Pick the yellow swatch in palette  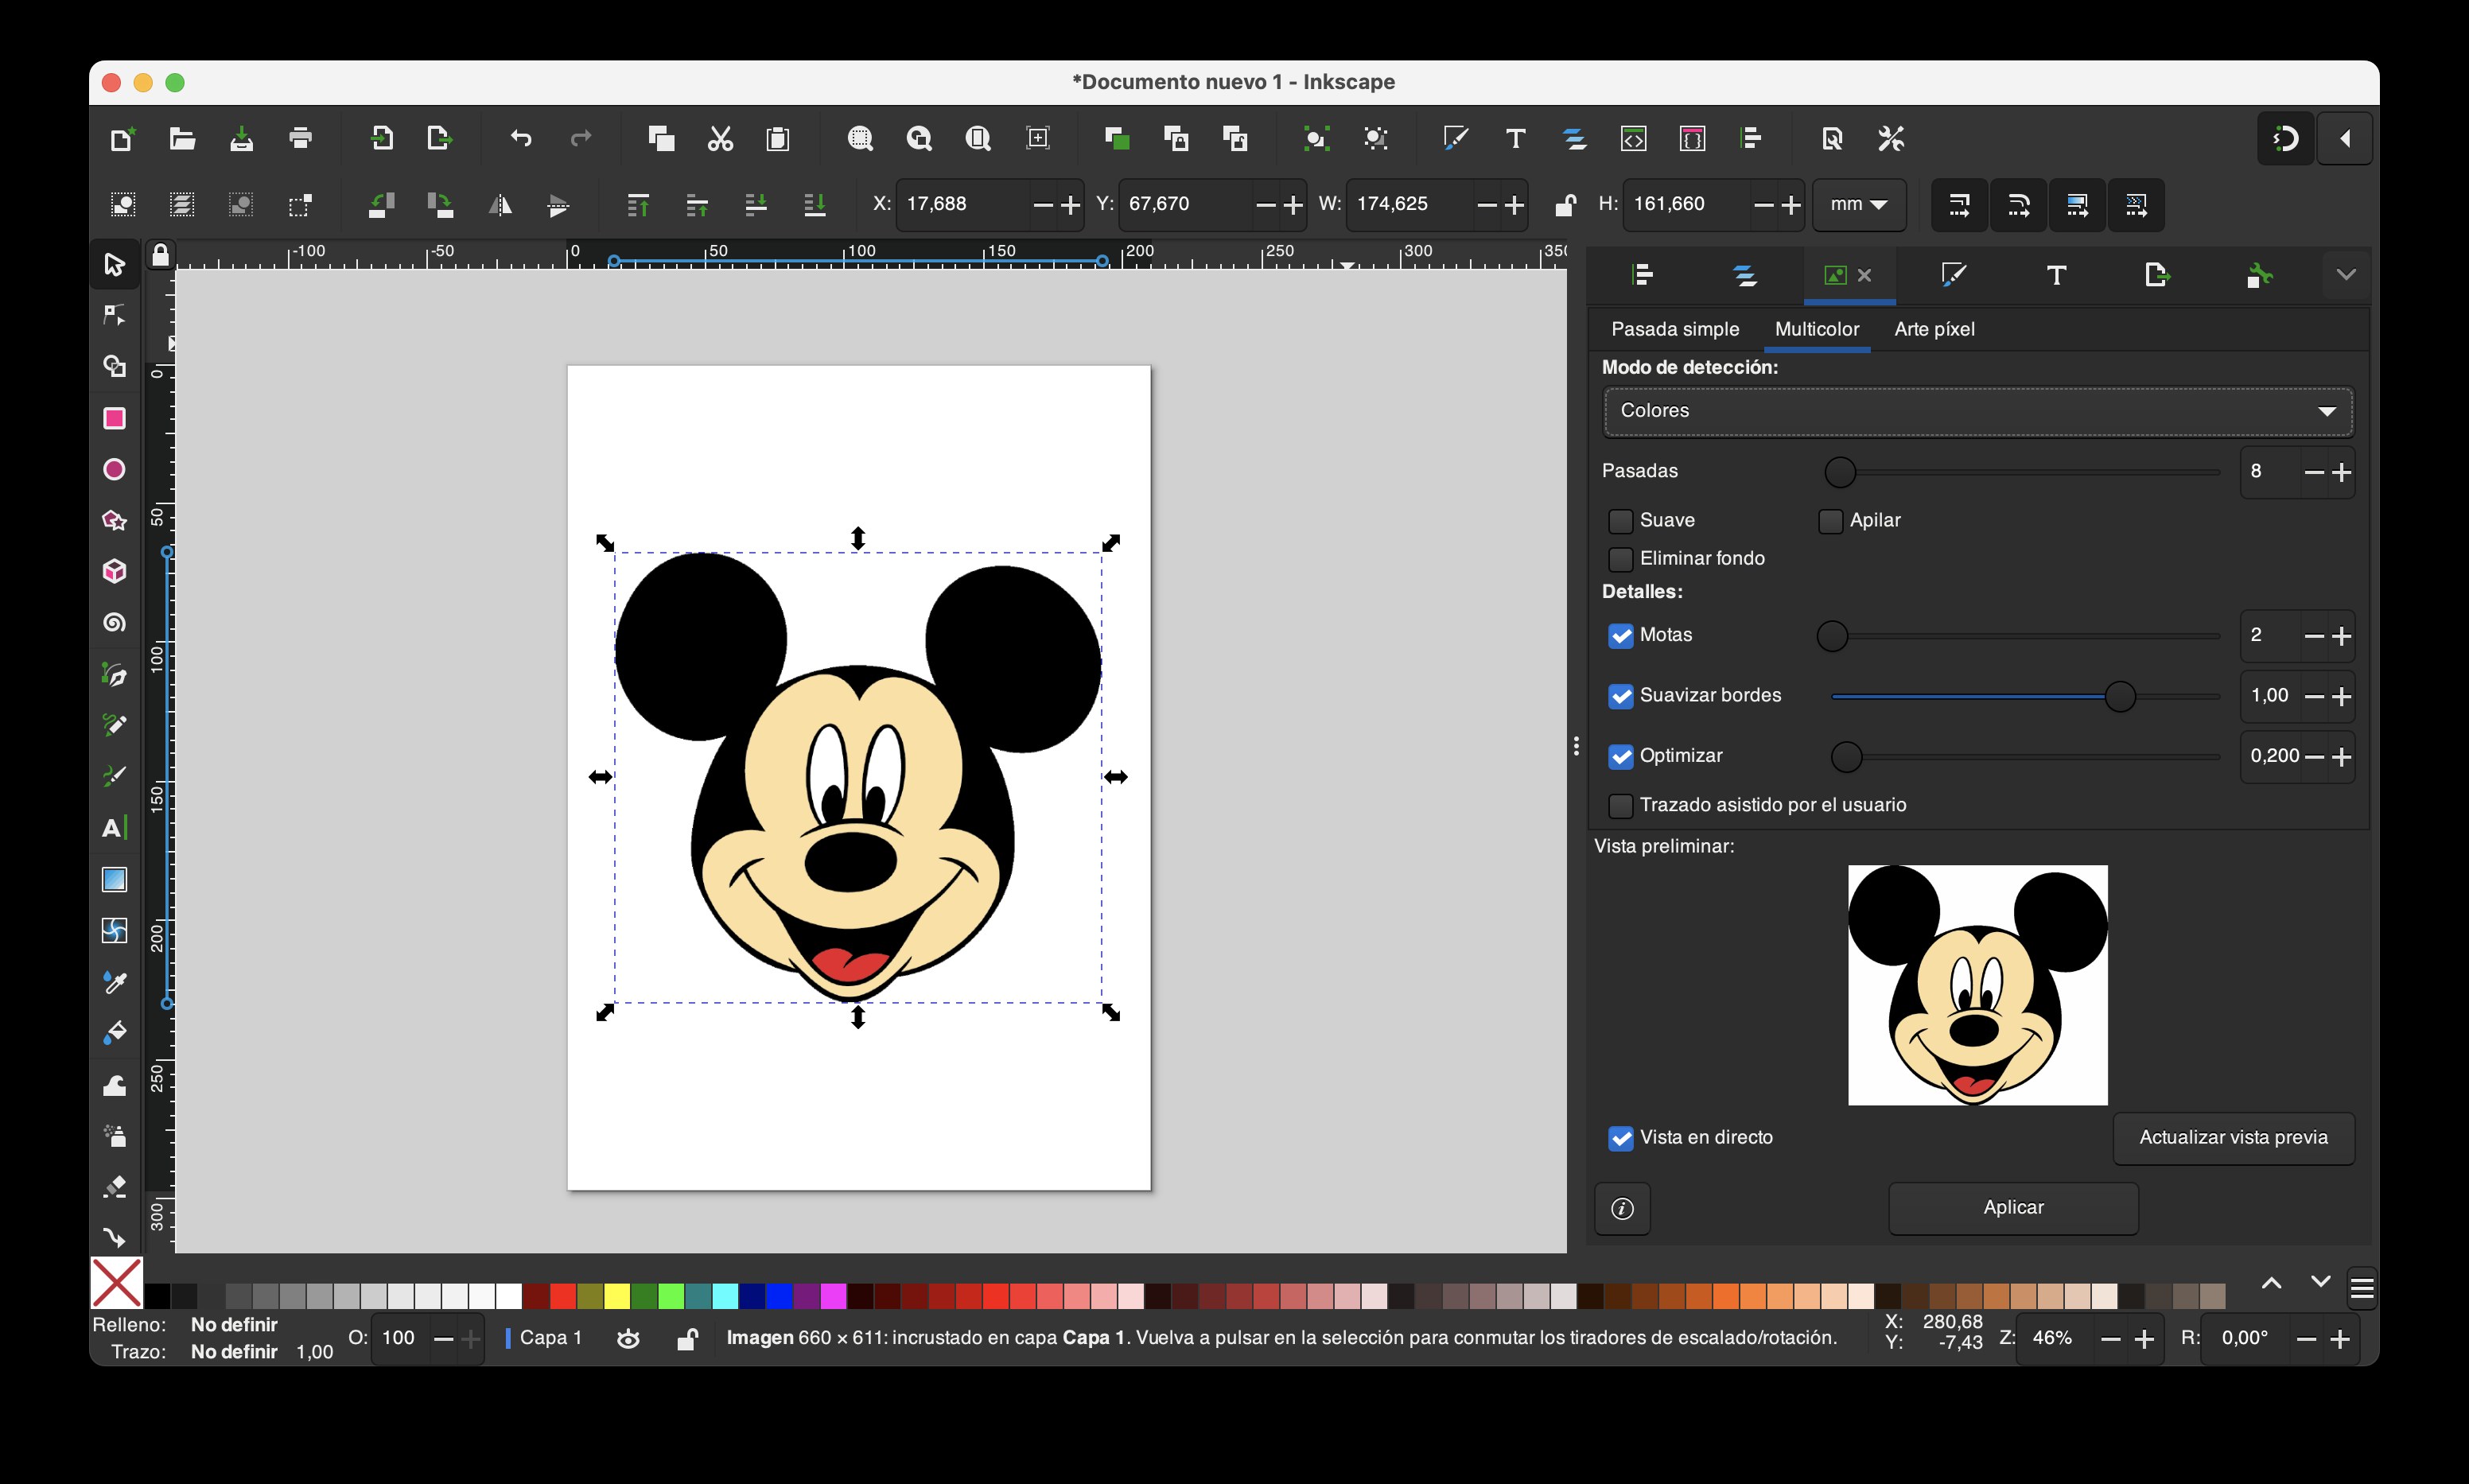617,1296
